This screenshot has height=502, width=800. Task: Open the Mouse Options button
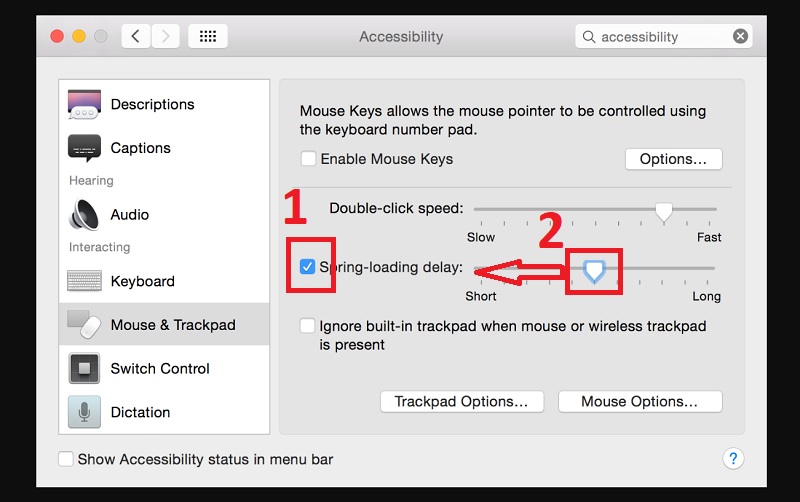[x=639, y=402]
